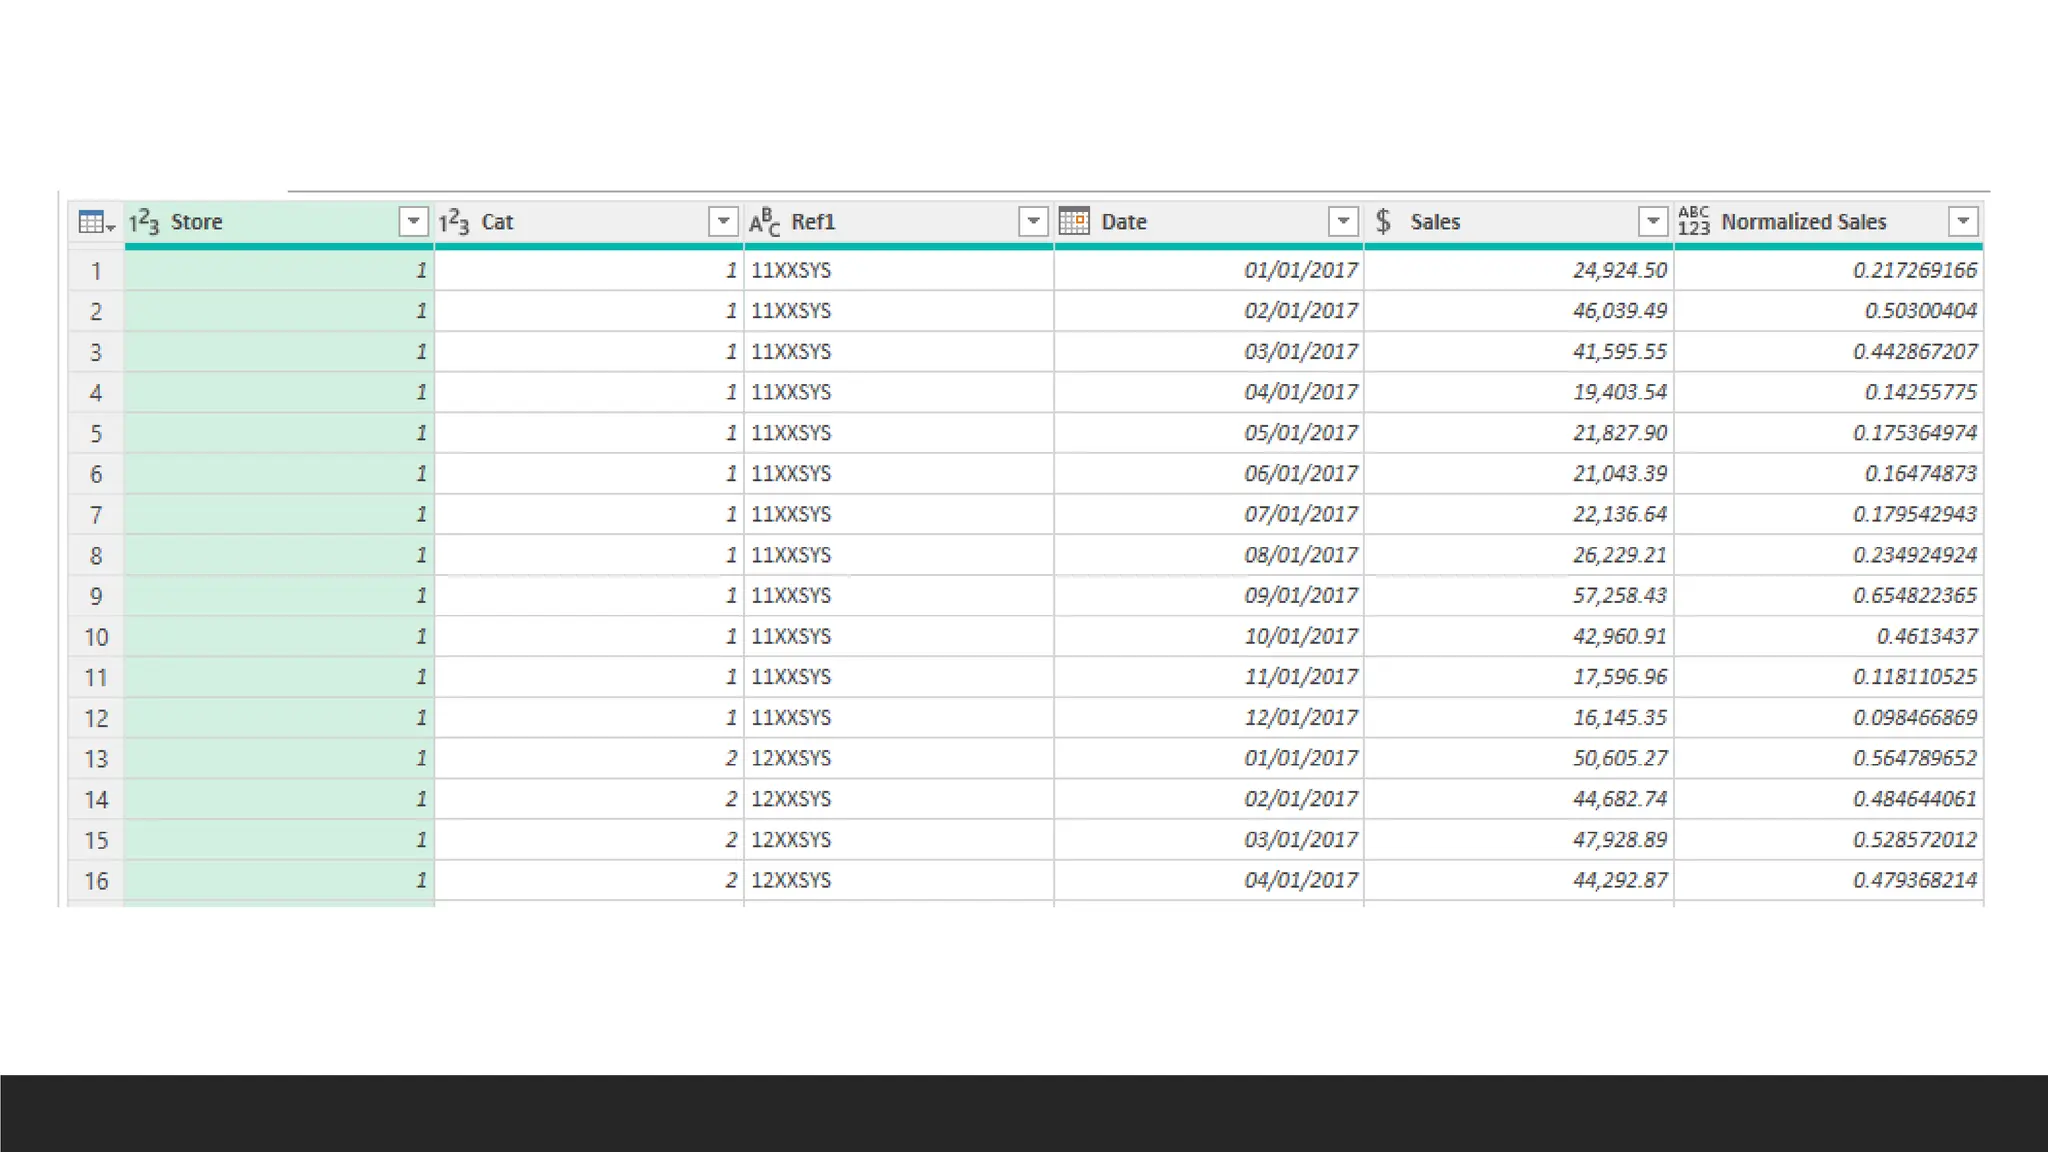This screenshot has height=1152, width=2048.
Task: Open the Date column filter dropdown
Action: pos(1343,221)
